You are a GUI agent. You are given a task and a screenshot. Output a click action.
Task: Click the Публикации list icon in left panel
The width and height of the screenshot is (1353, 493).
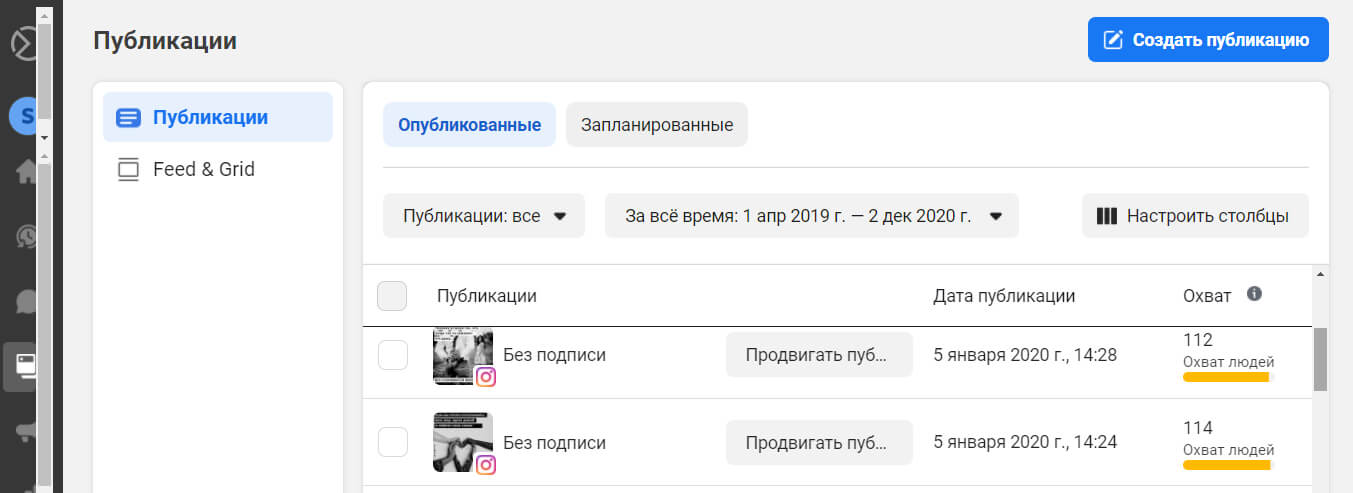pyautogui.click(x=128, y=118)
